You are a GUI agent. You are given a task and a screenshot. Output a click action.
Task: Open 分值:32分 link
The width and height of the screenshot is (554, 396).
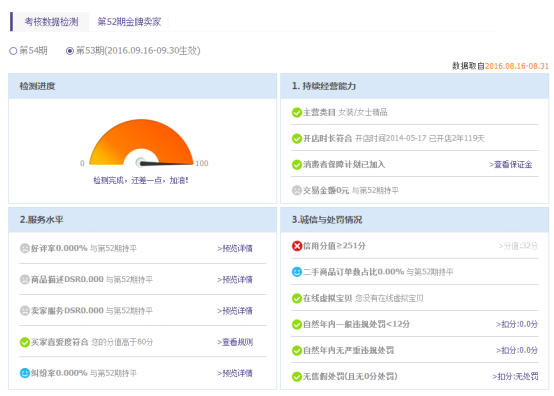point(518,246)
